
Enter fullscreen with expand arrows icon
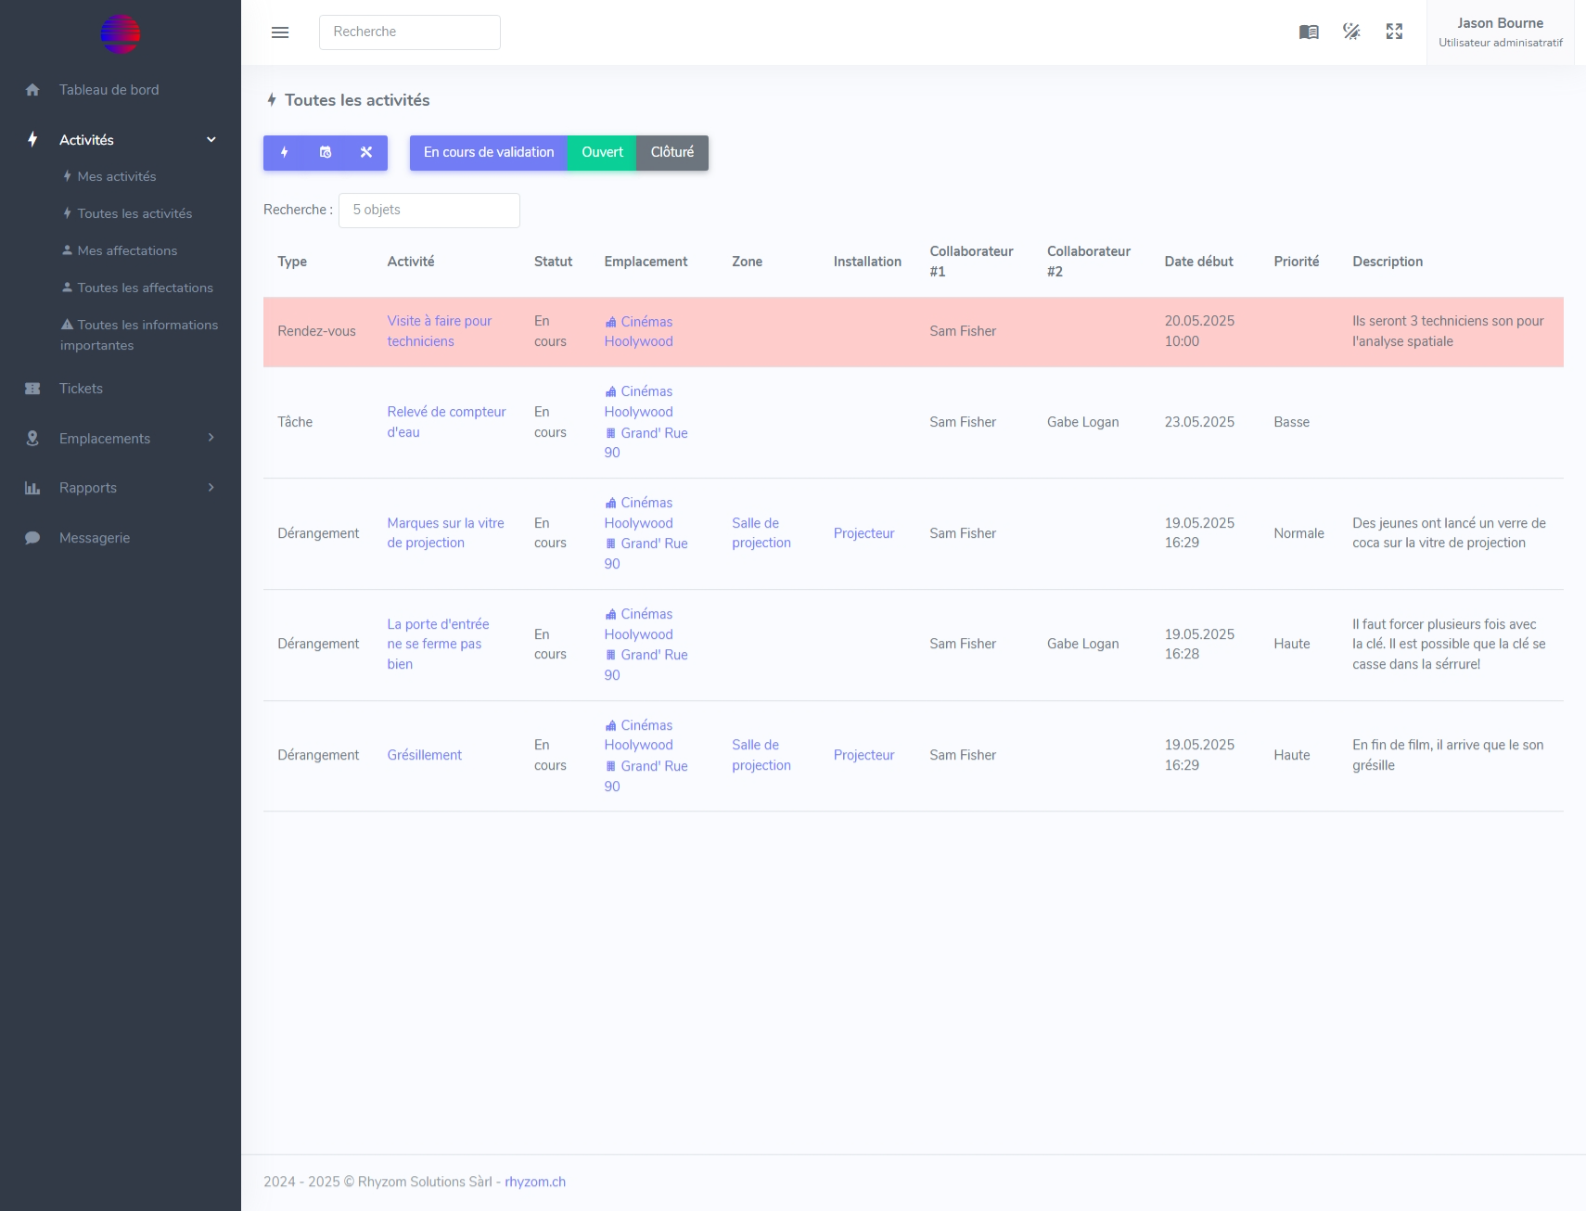click(x=1394, y=32)
